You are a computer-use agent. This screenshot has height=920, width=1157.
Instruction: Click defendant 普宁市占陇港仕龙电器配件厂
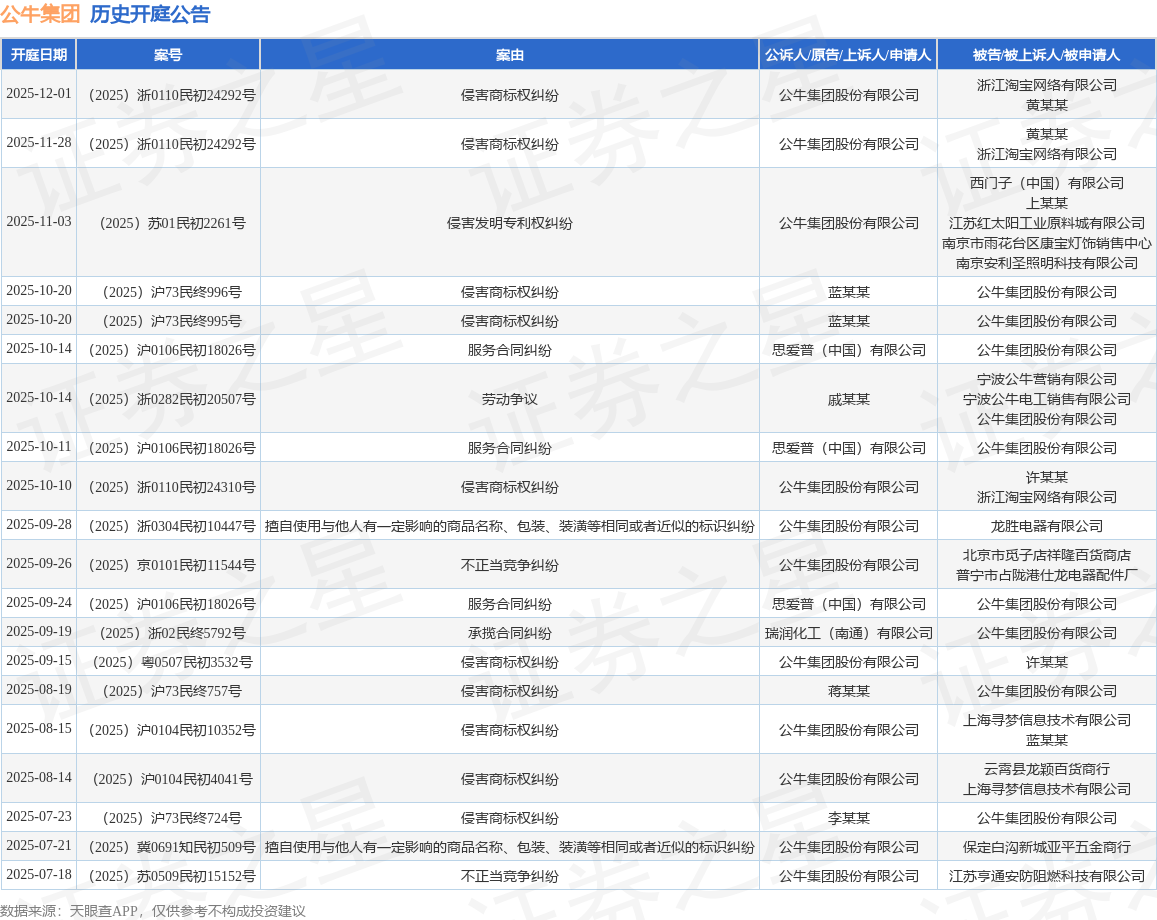pos(1046,575)
